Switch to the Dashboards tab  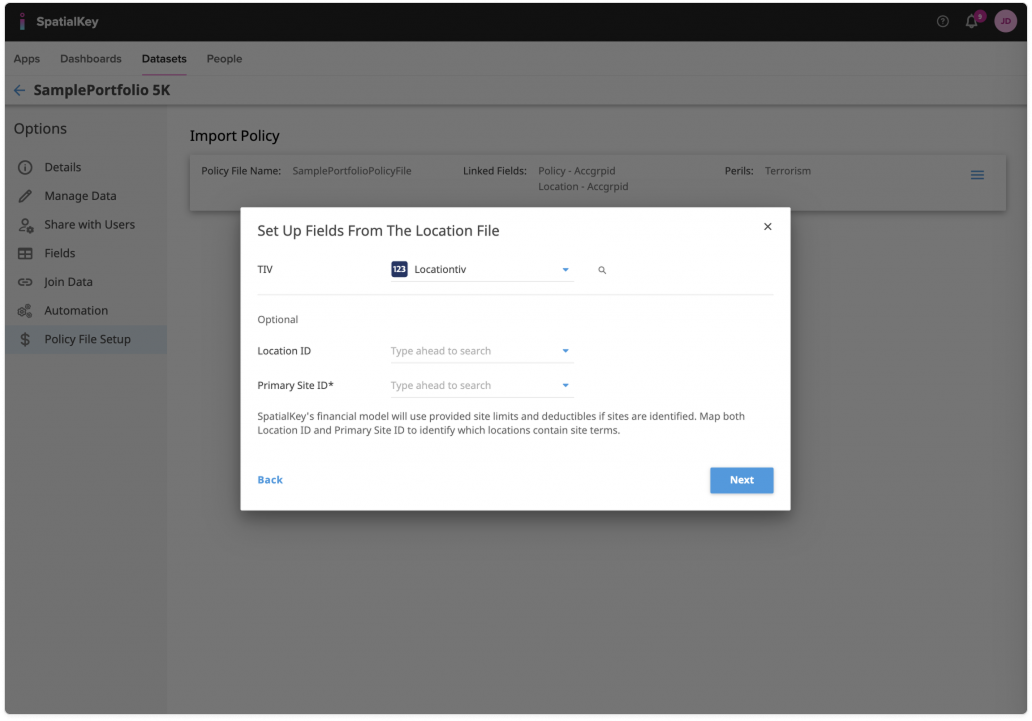[x=90, y=59]
